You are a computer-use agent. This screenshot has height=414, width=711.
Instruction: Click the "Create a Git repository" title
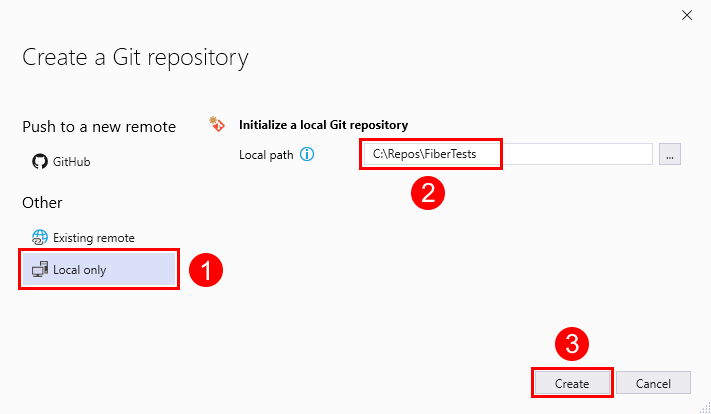pyautogui.click(x=135, y=57)
